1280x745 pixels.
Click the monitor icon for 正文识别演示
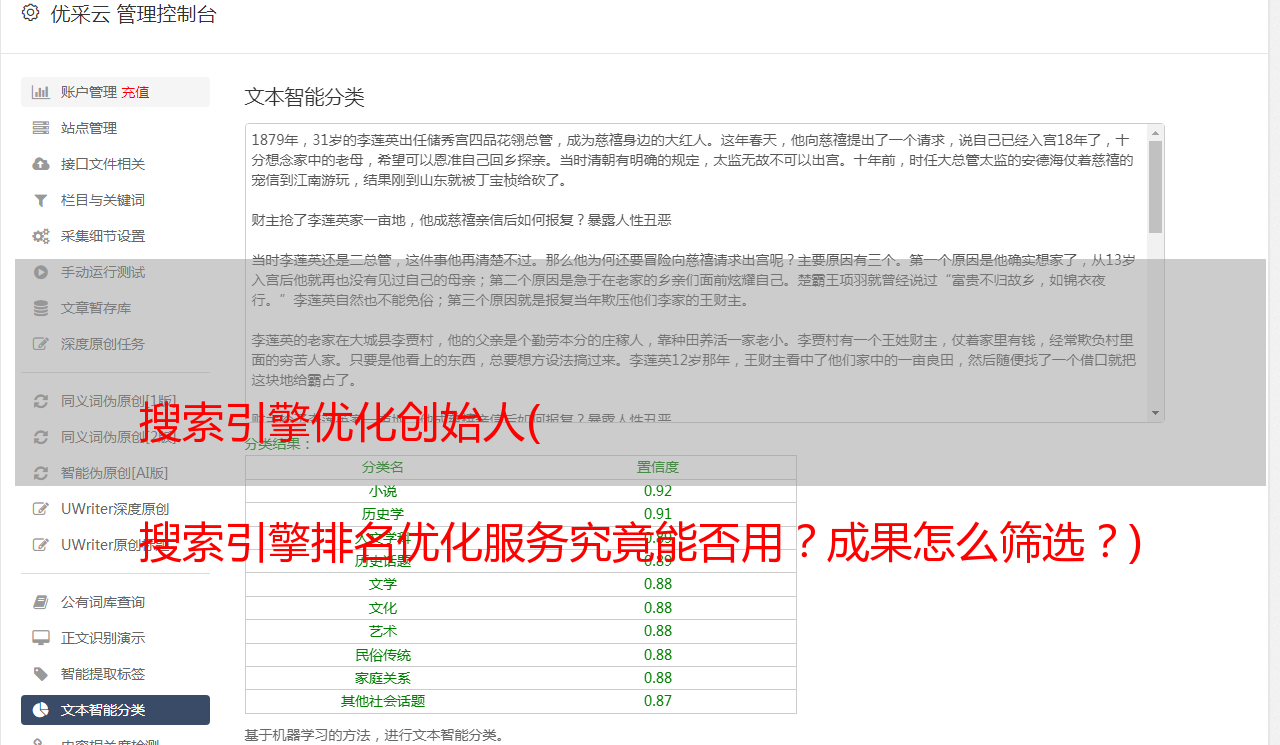tap(41, 638)
